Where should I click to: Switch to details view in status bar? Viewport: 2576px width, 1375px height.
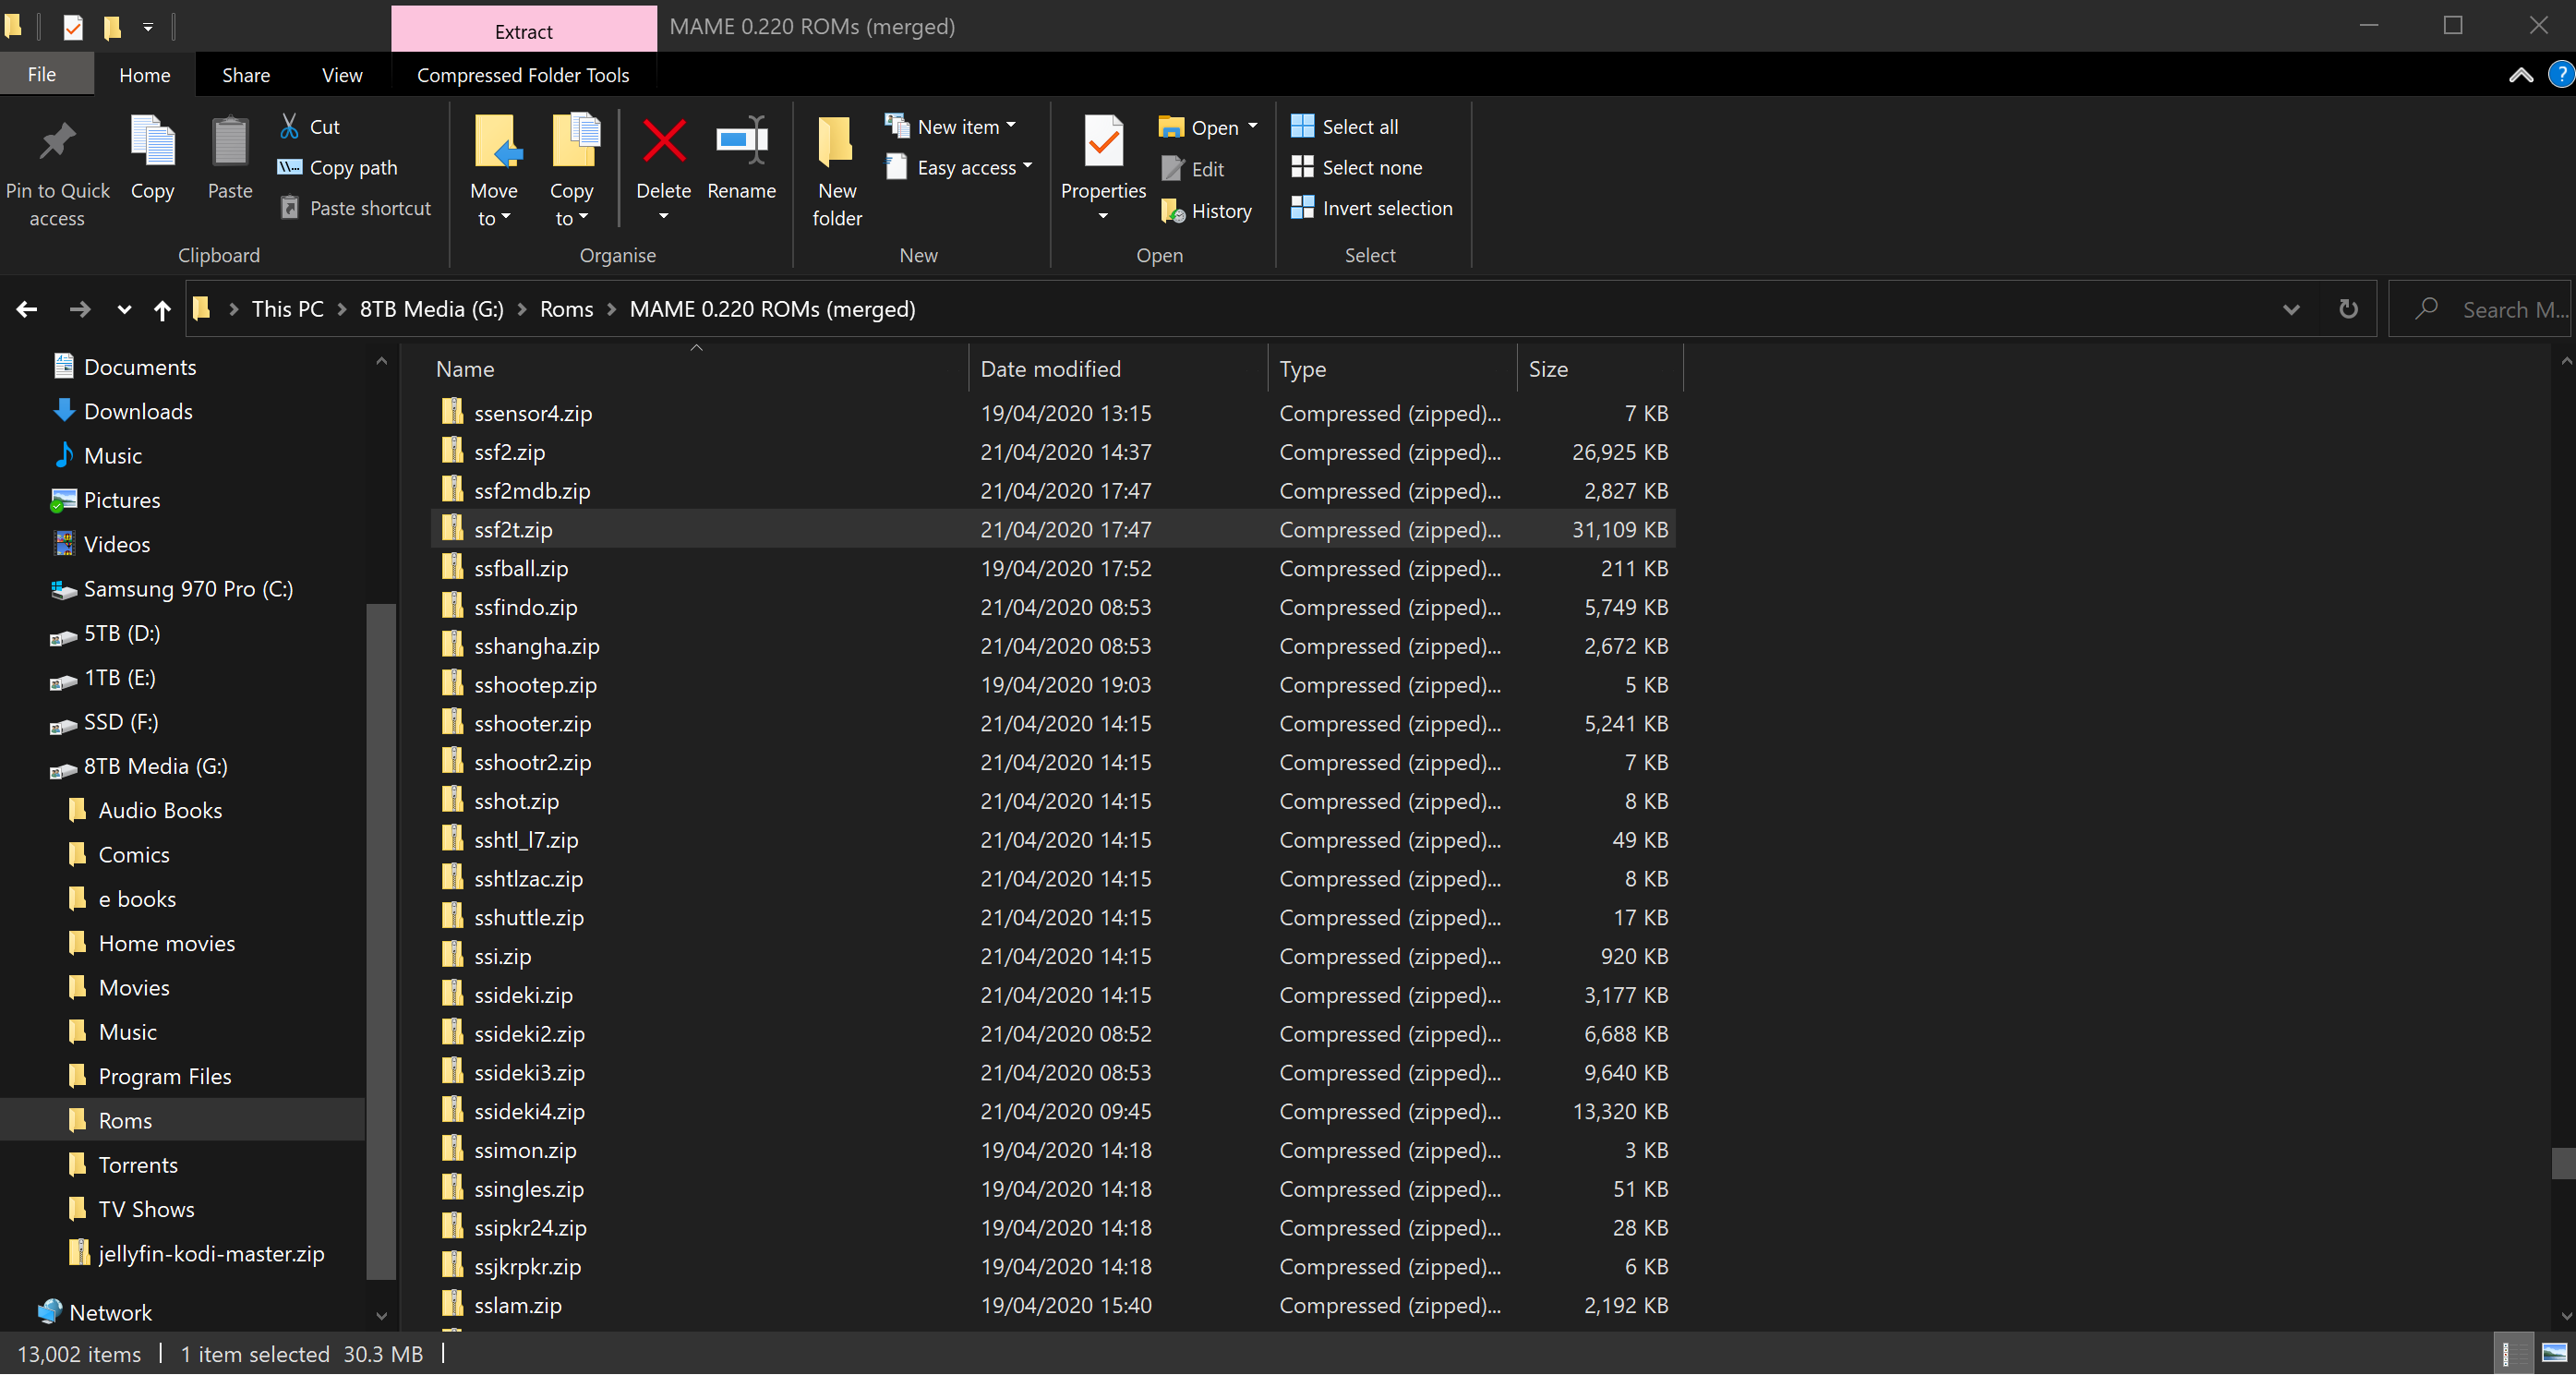point(2513,1354)
